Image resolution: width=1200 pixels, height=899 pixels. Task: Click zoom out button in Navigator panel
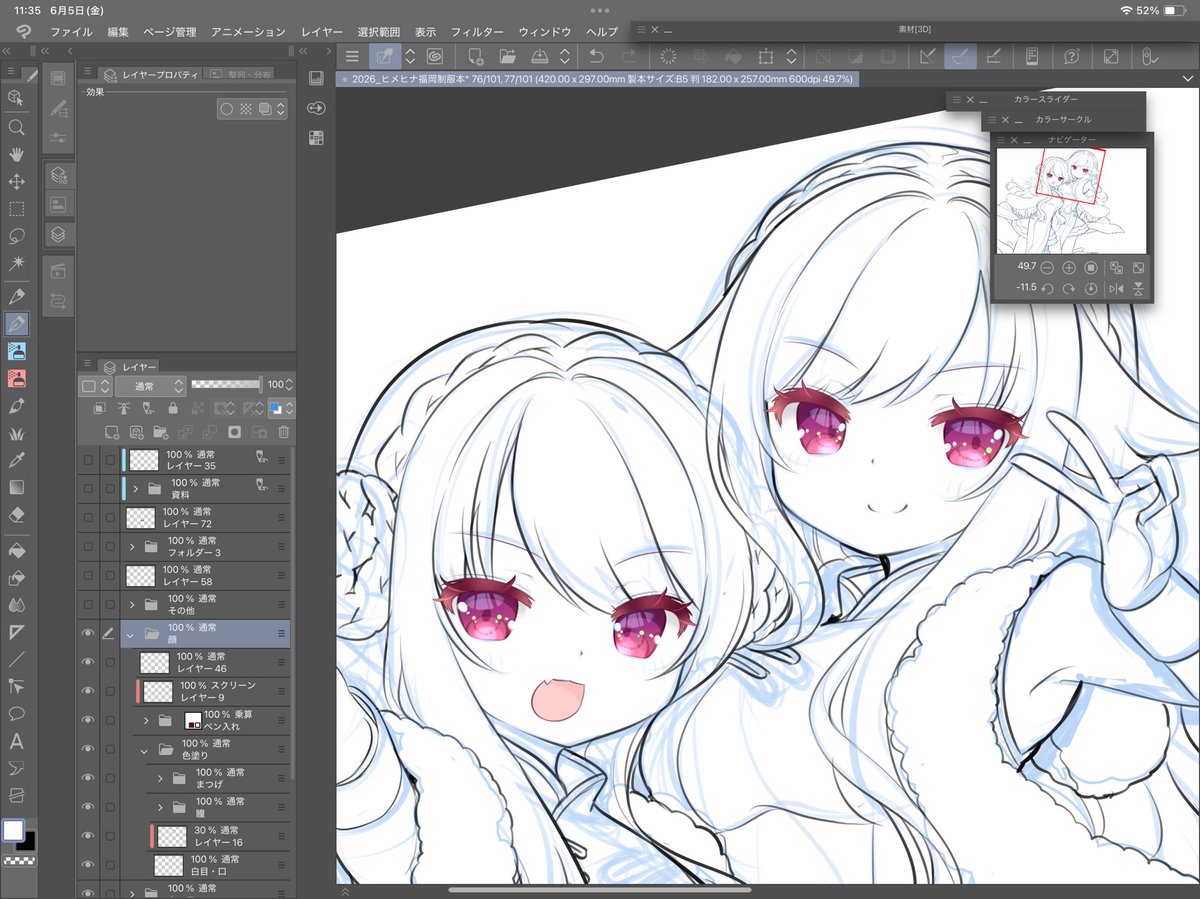[1047, 267]
